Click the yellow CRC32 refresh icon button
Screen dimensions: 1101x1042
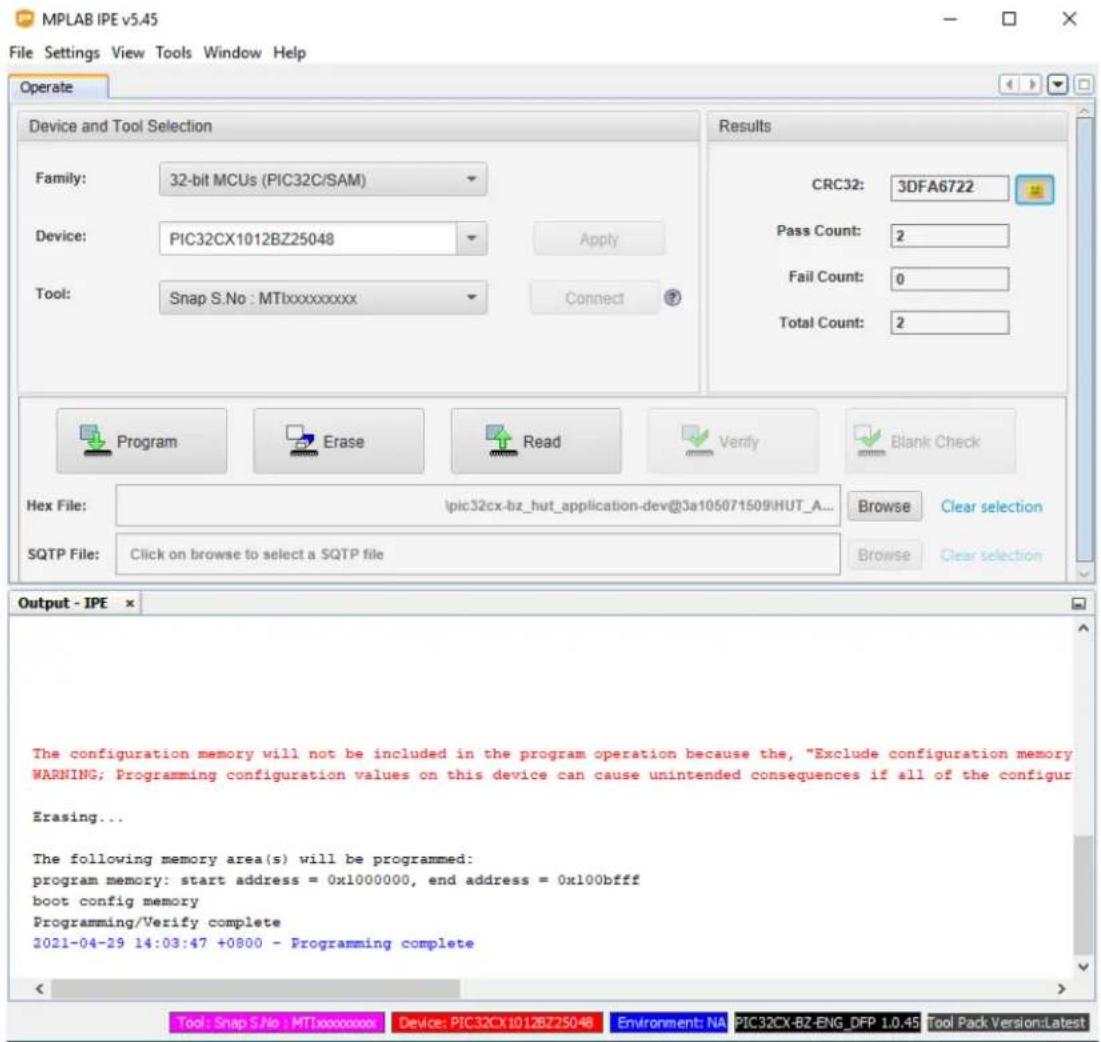(1034, 190)
